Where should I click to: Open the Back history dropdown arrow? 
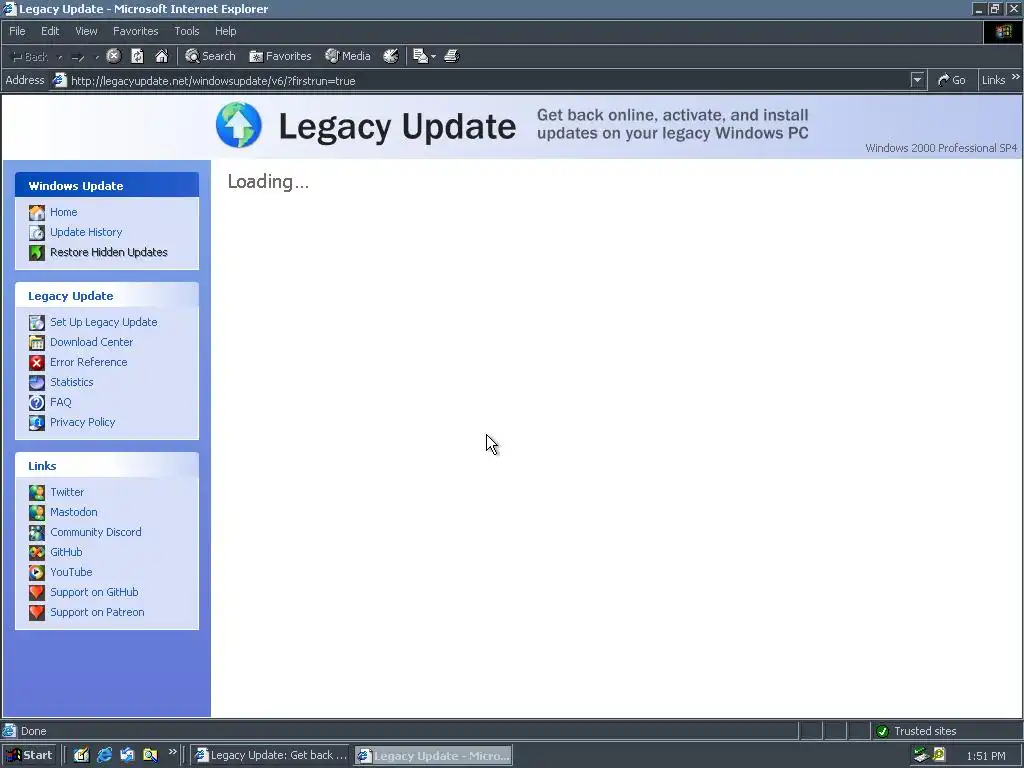click(60, 57)
